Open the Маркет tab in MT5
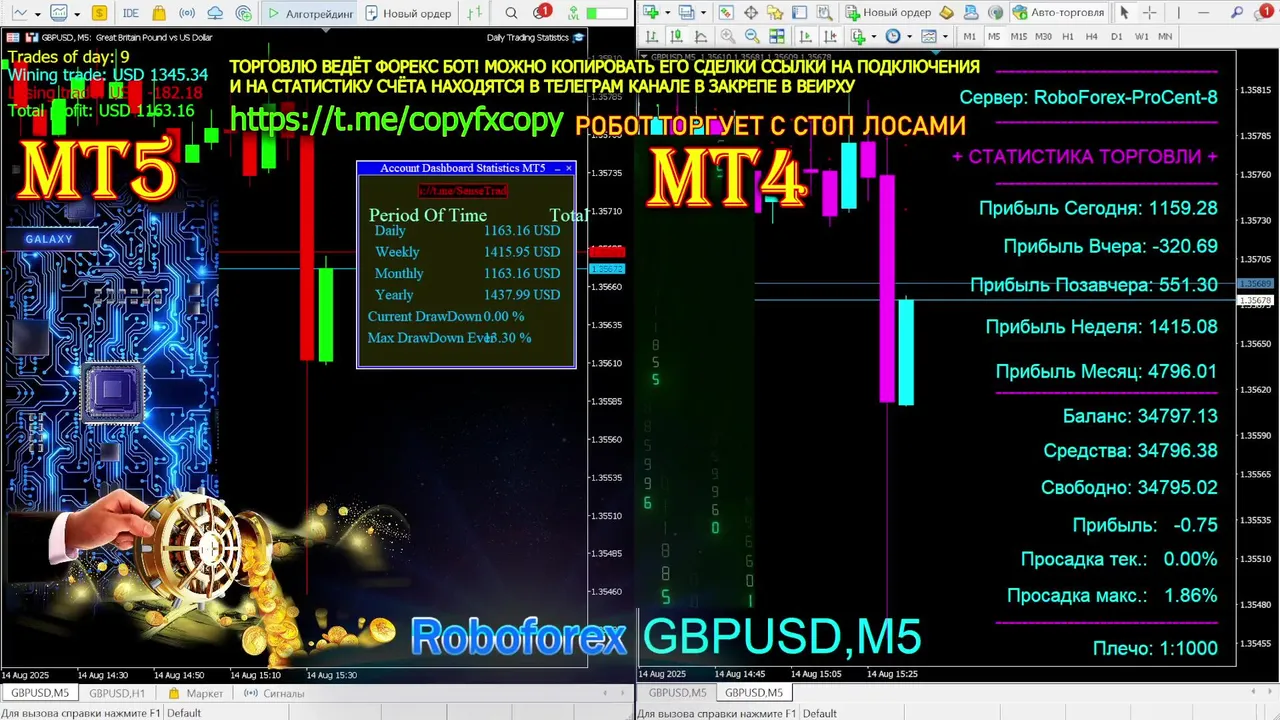 pyautogui.click(x=196, y=693)
